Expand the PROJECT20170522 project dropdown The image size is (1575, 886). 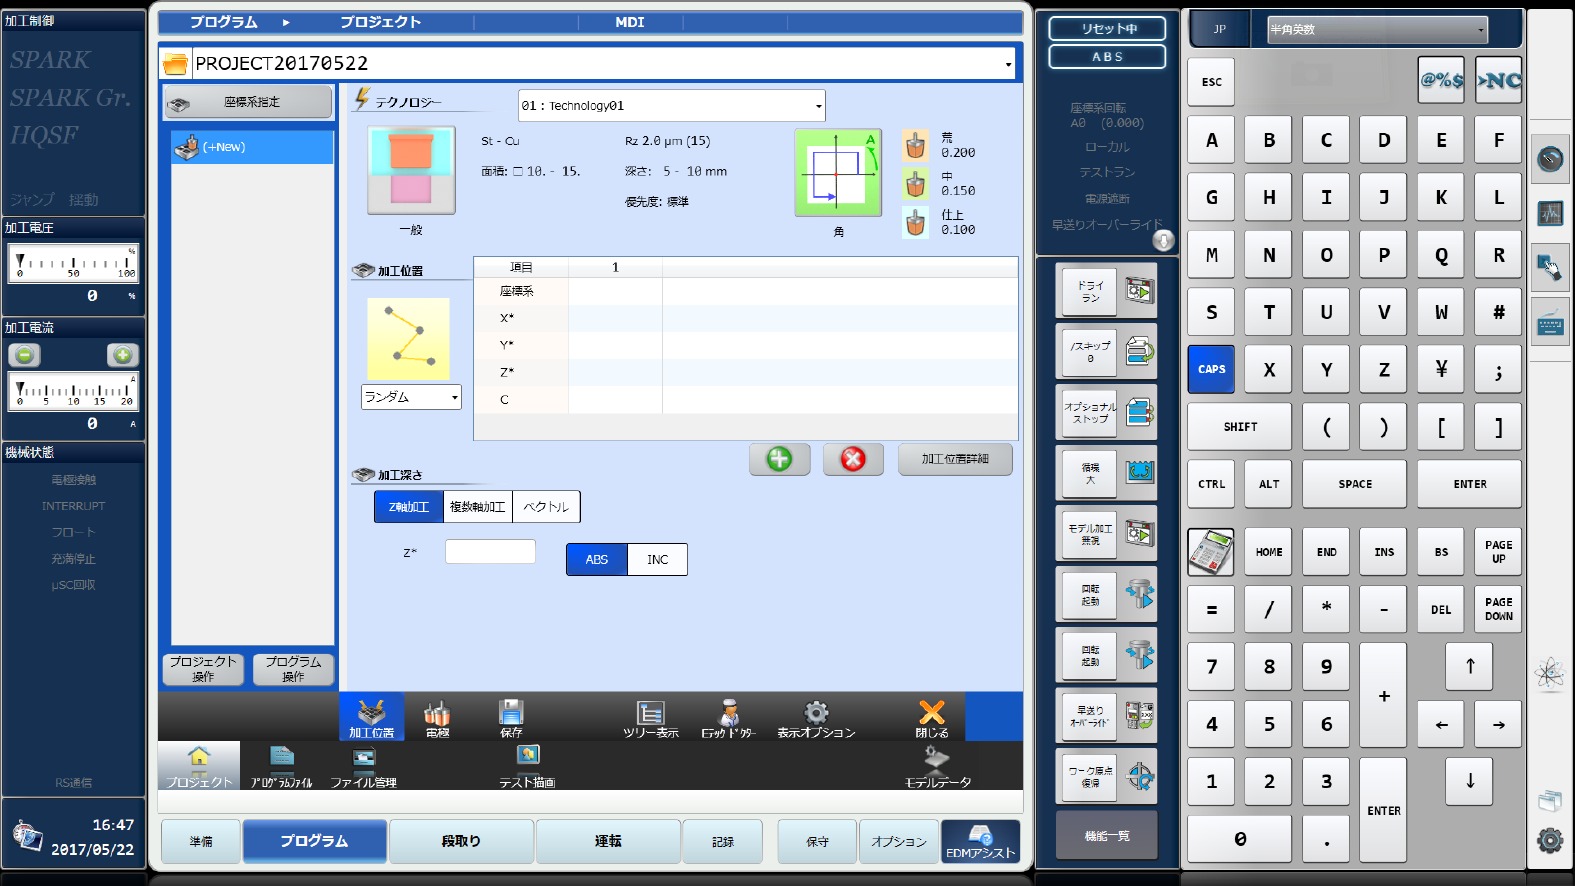point(1007,64)
